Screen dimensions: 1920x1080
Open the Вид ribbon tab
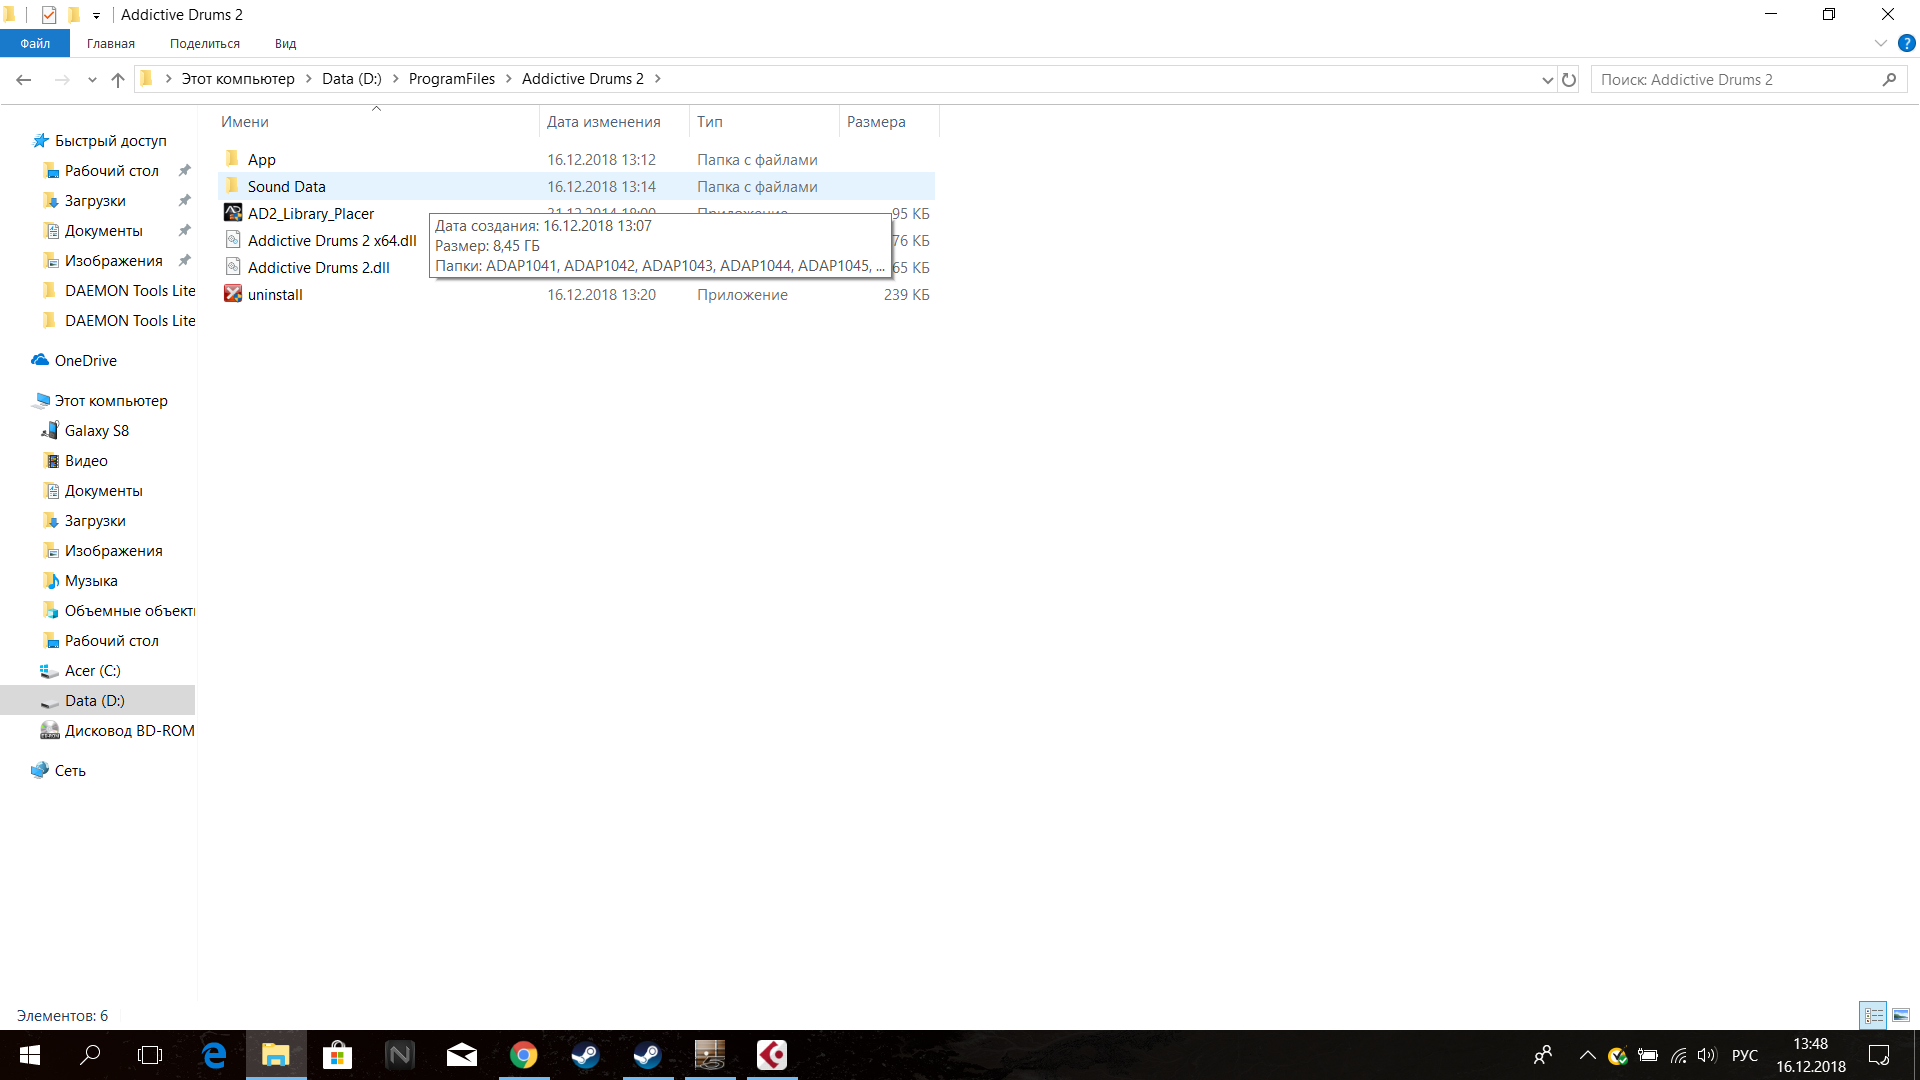tap(285, 44)
